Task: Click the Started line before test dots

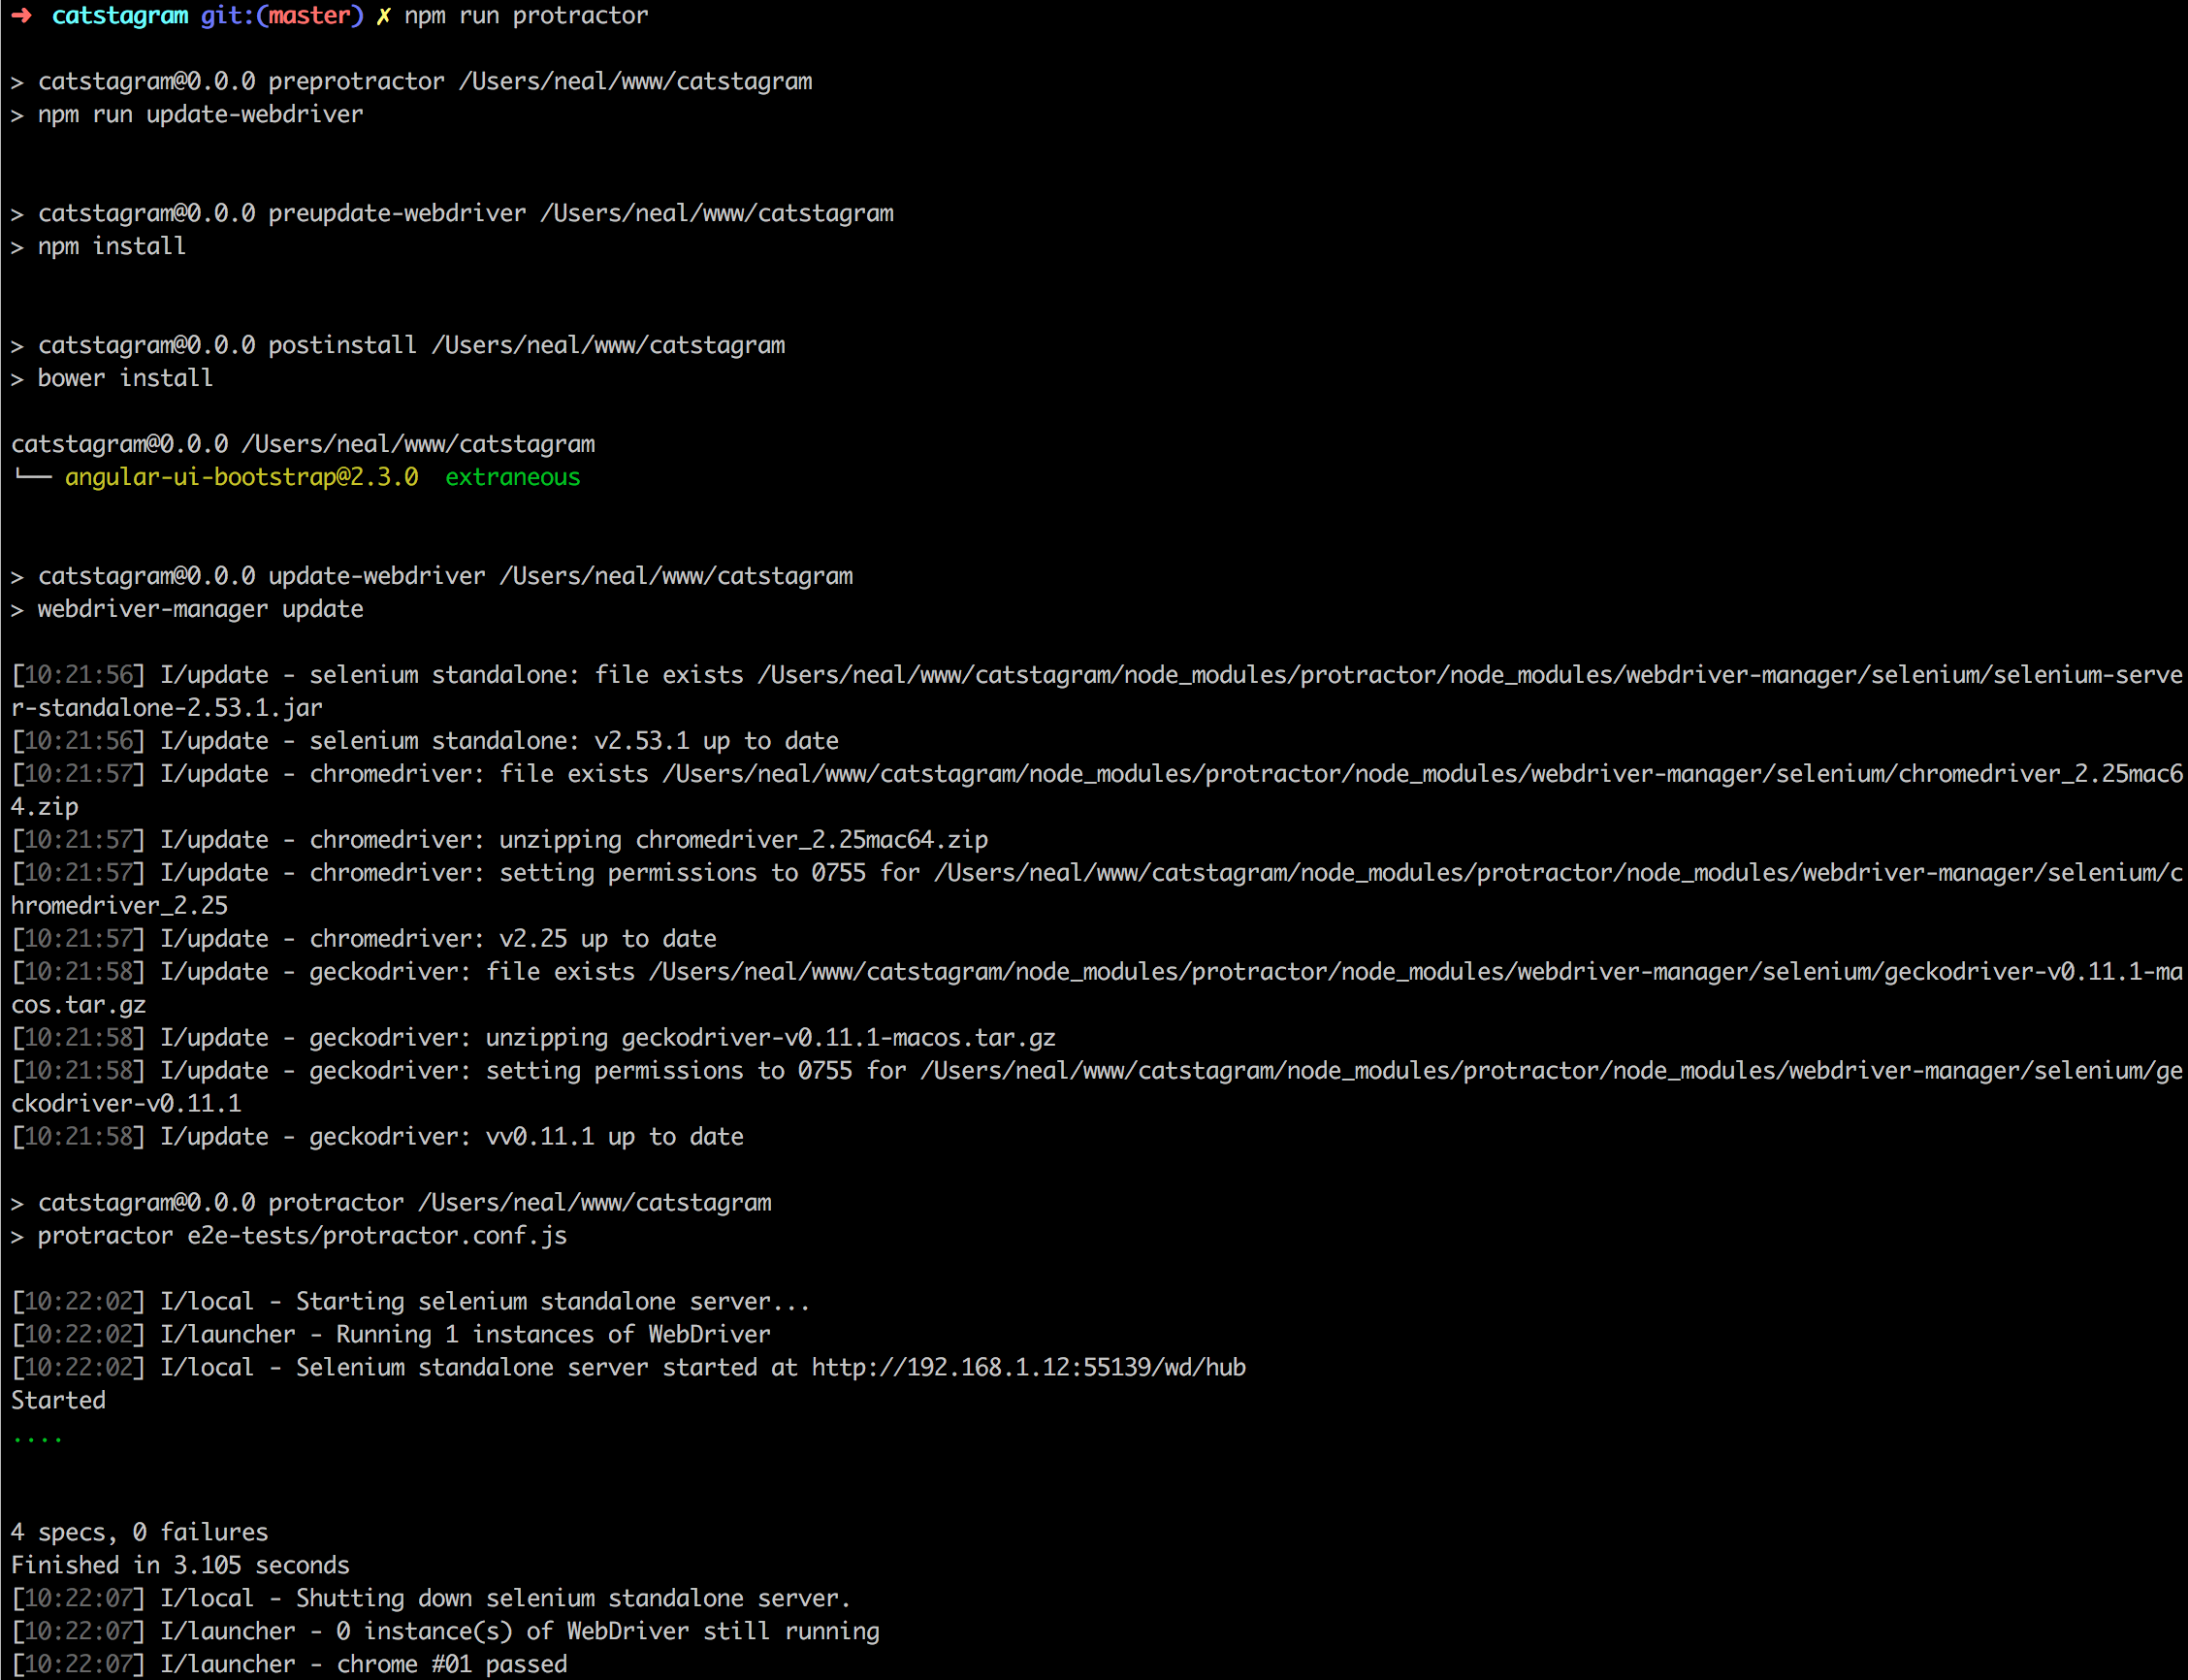Action: point(58,1400)
